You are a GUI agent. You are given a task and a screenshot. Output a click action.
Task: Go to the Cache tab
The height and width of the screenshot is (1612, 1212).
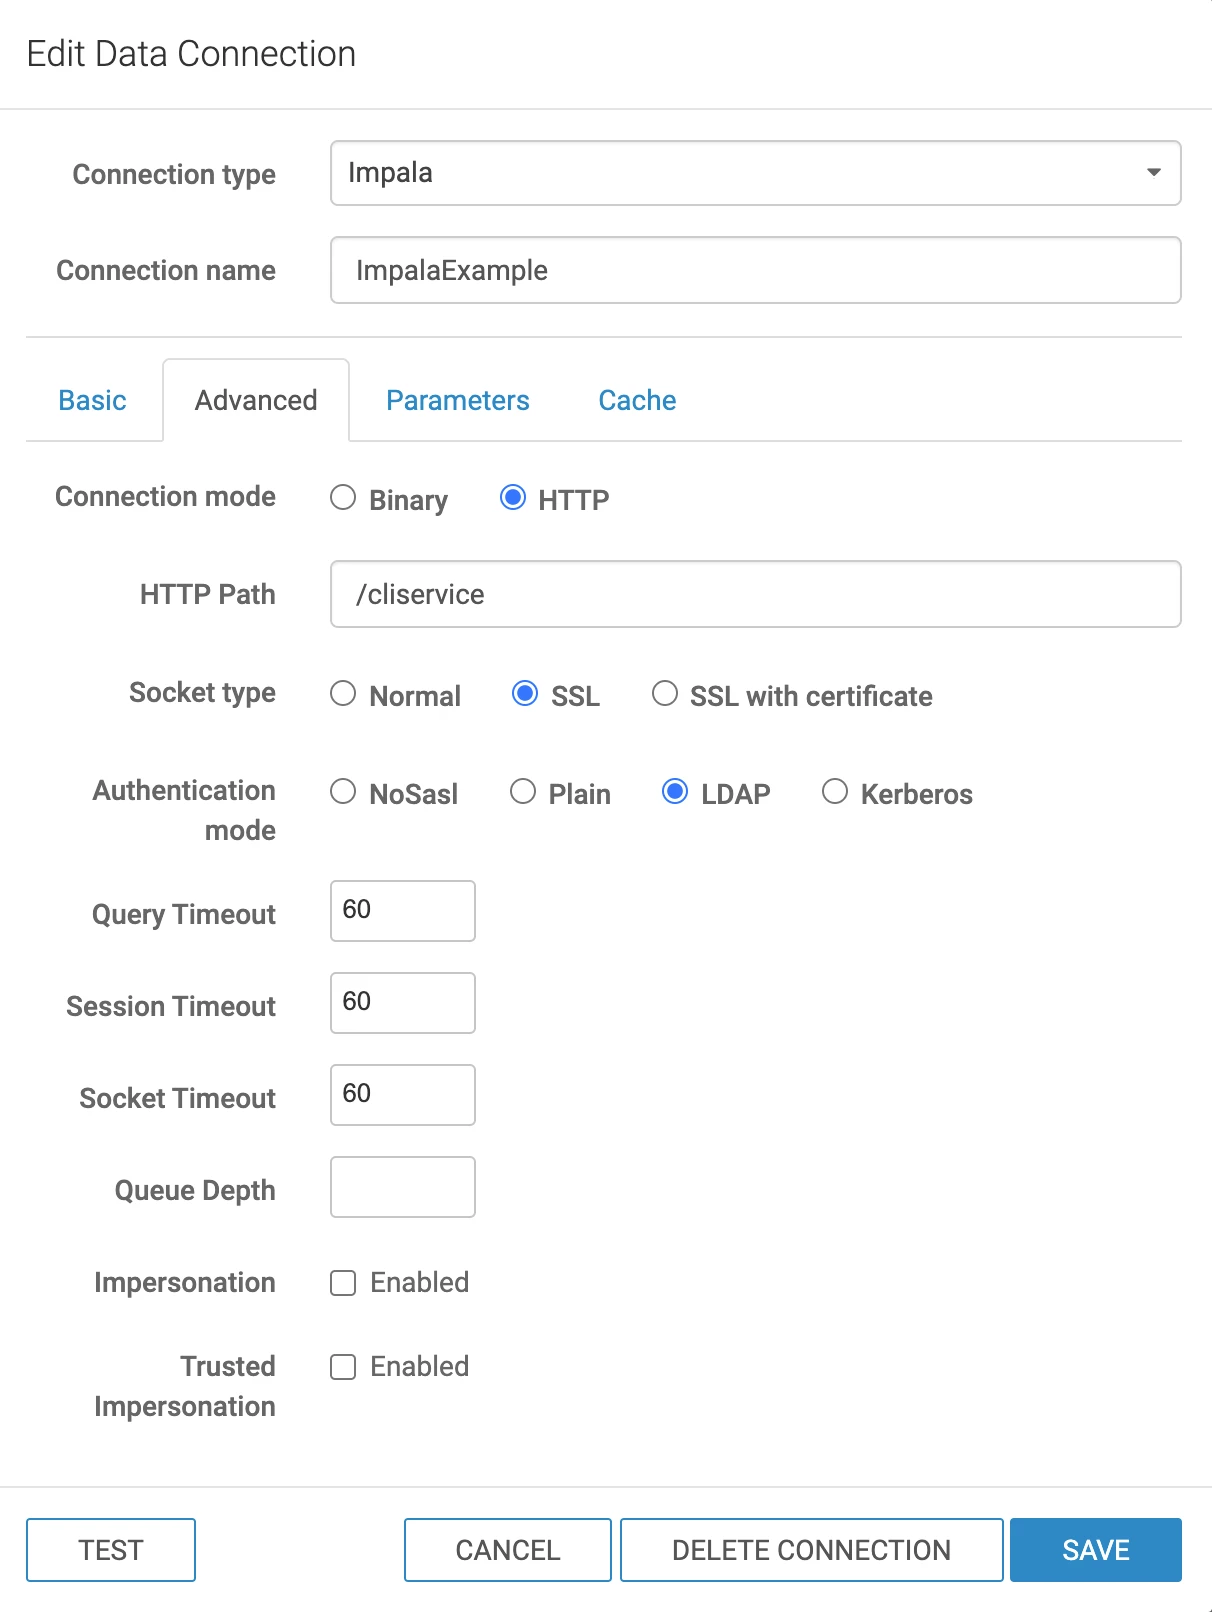click(x=637, y=400)
